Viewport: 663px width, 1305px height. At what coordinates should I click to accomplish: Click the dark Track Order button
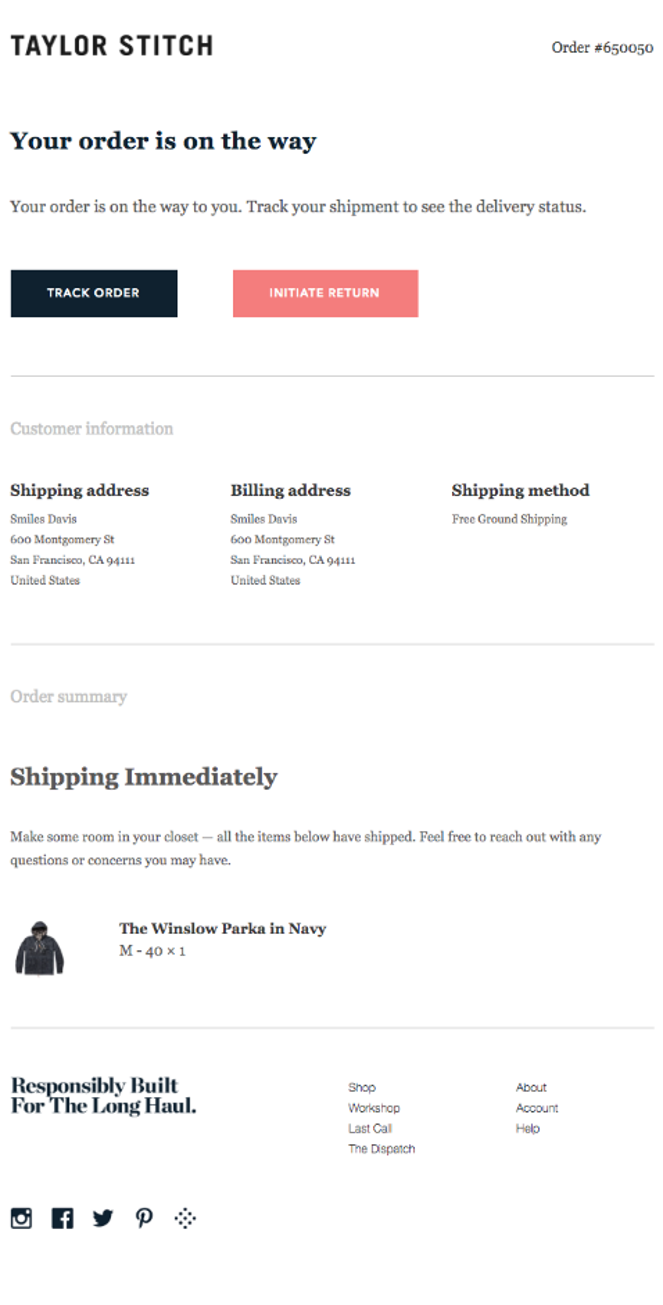point(93,293)
